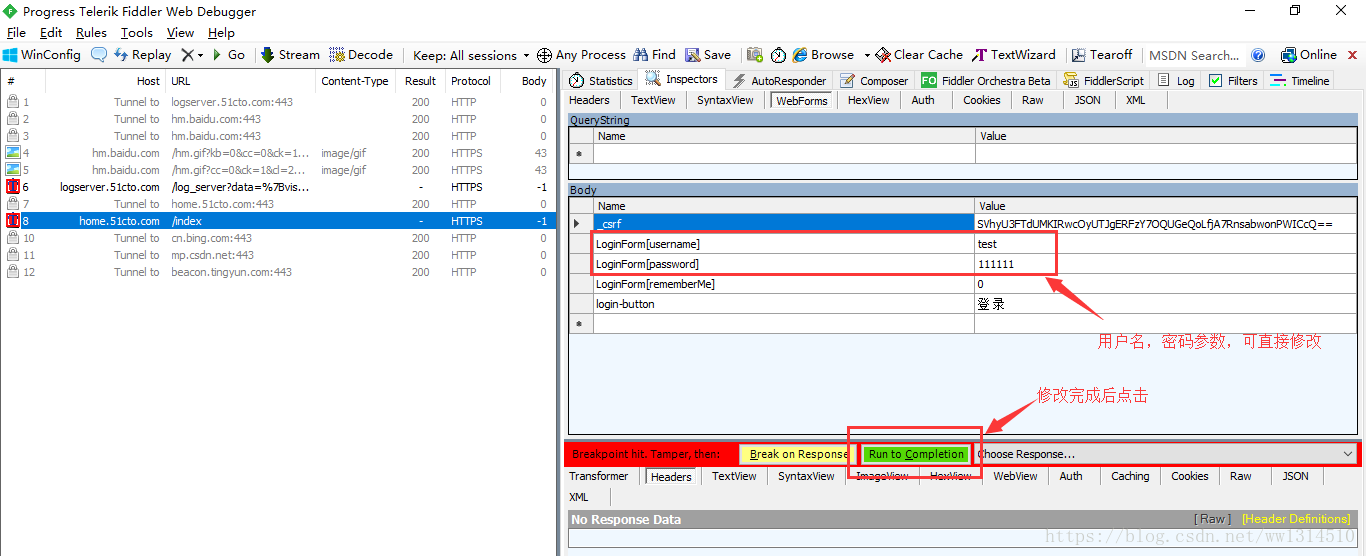Sort sessions by Protocol column header
1366x556 pixels.
(x=470, y=81)
